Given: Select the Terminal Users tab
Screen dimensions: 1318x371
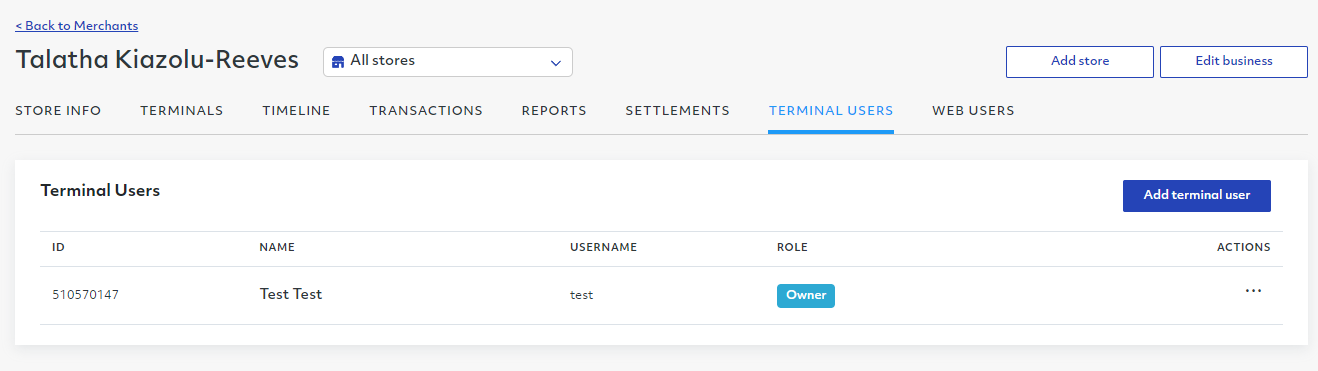Looking at the screenshot, I should [x=831, y=111].
